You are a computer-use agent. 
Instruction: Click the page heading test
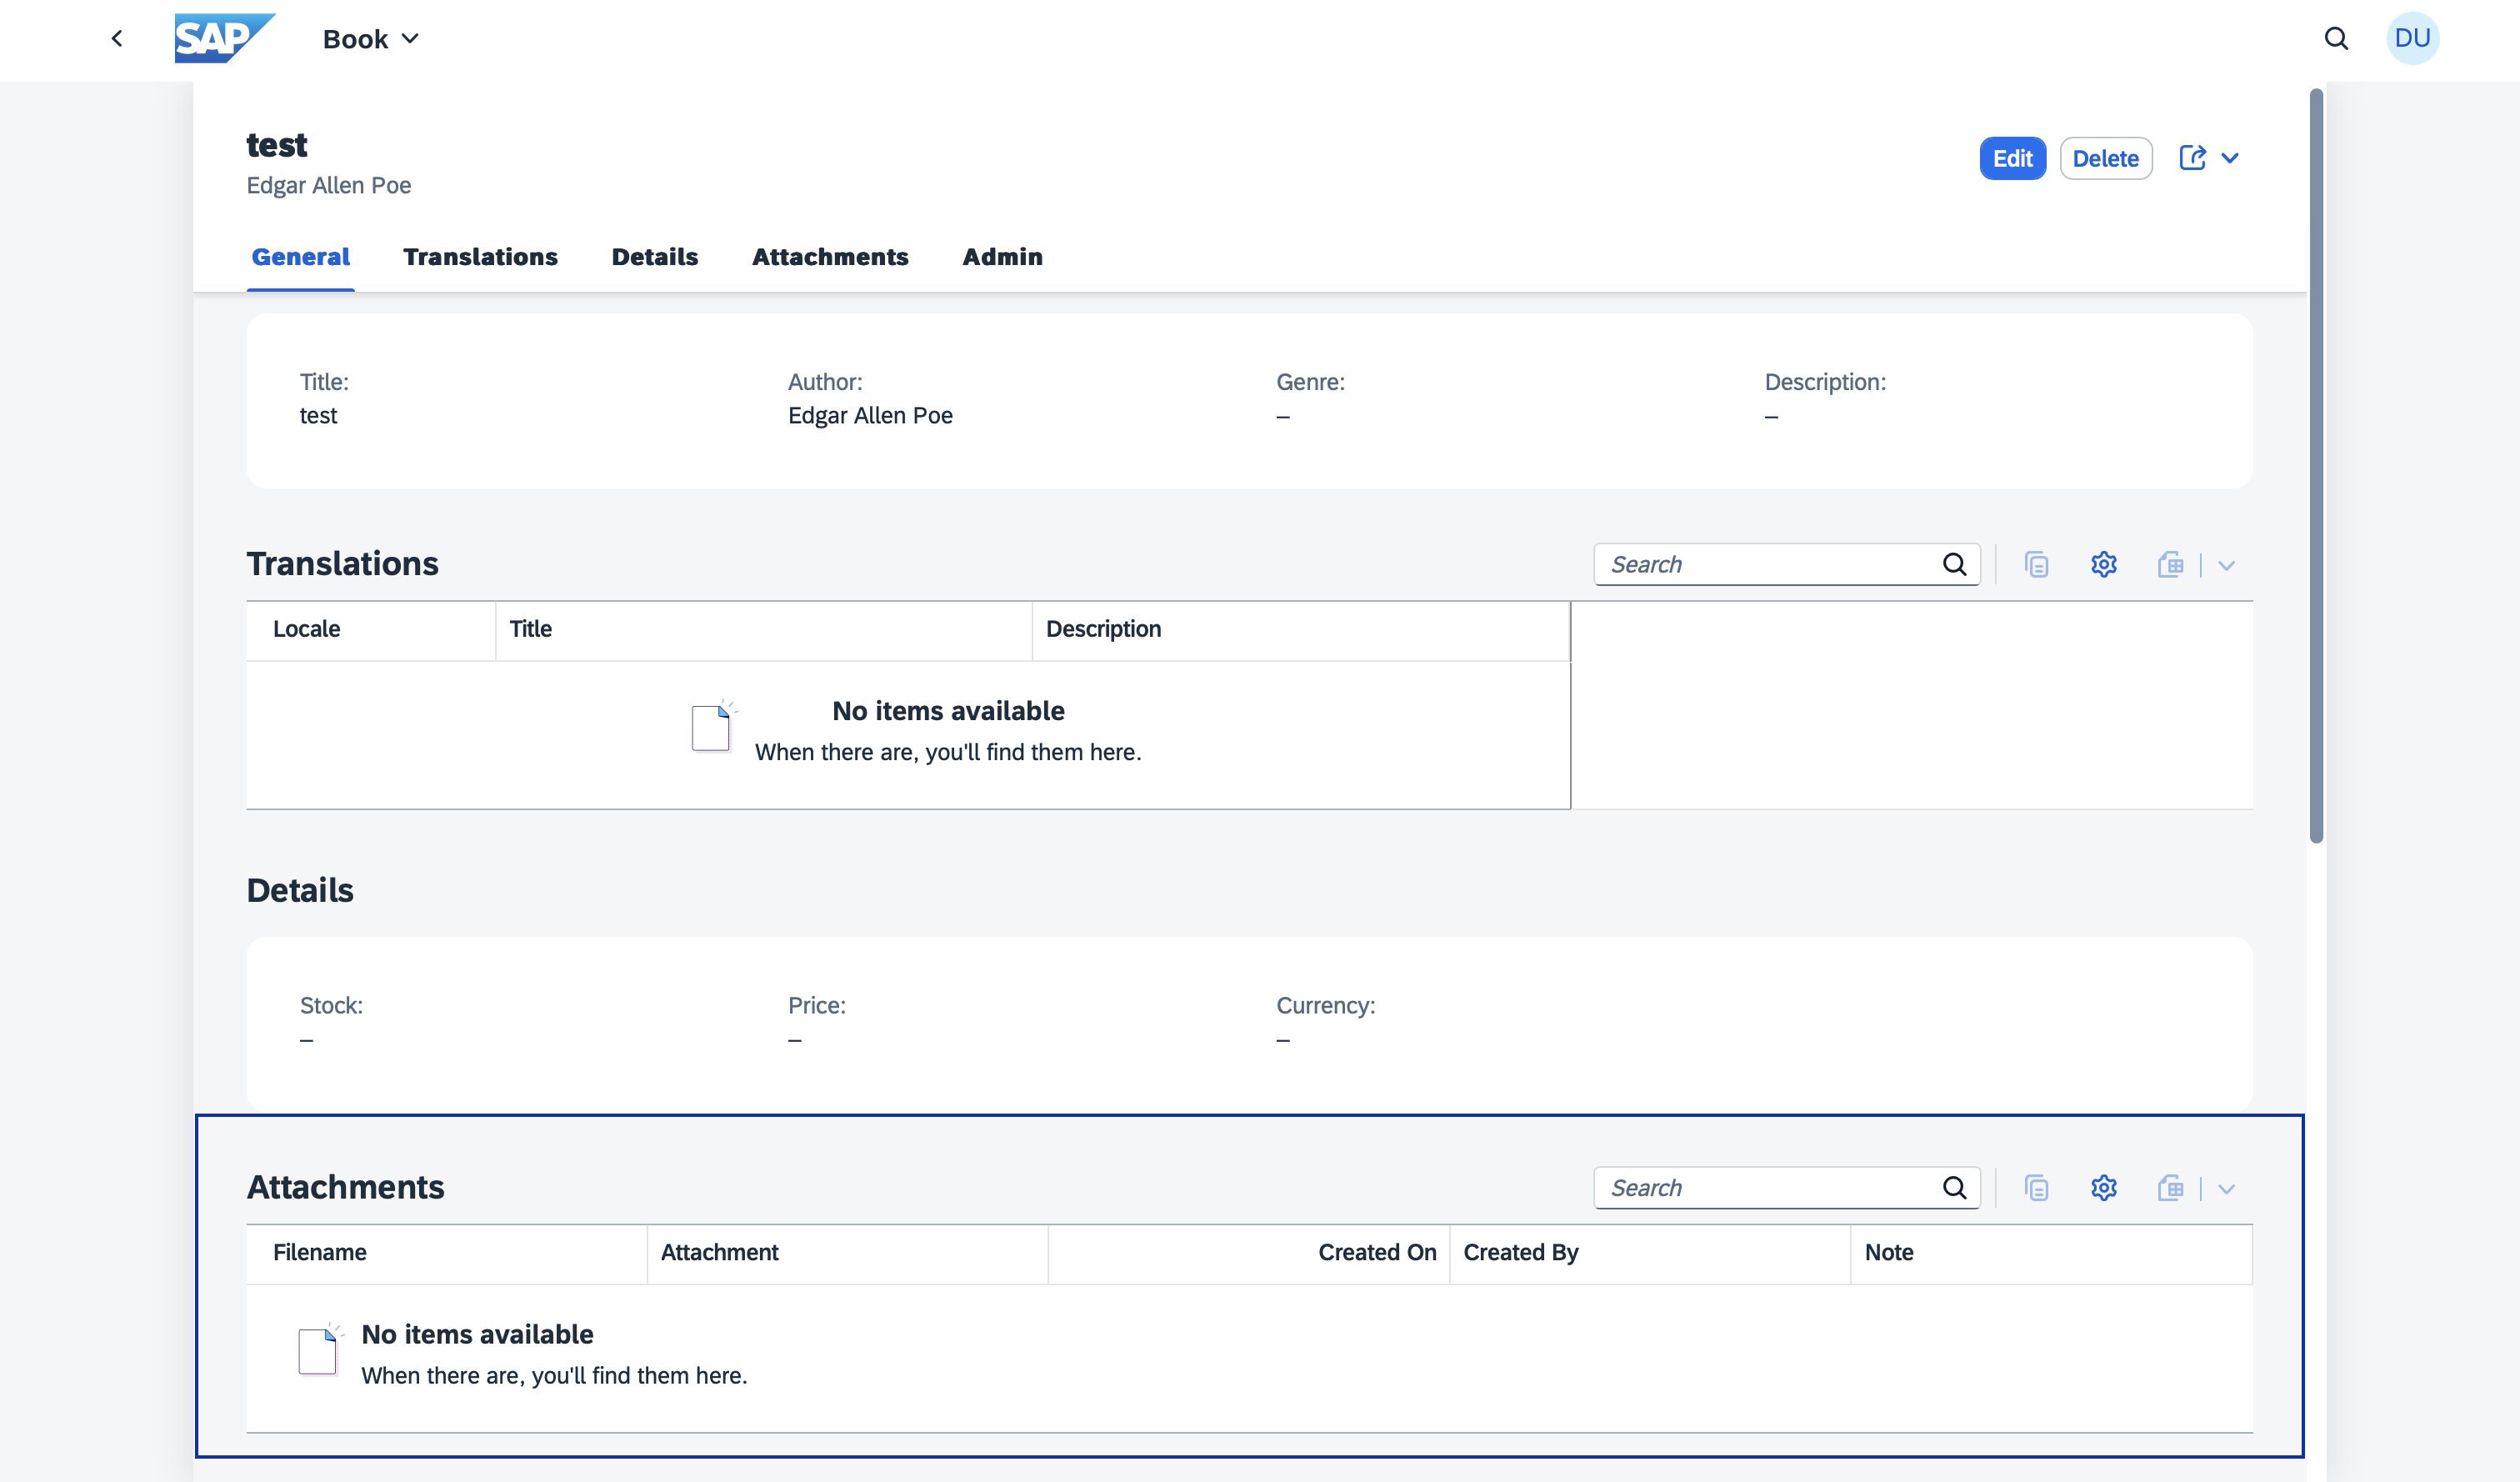click(277, 145)
